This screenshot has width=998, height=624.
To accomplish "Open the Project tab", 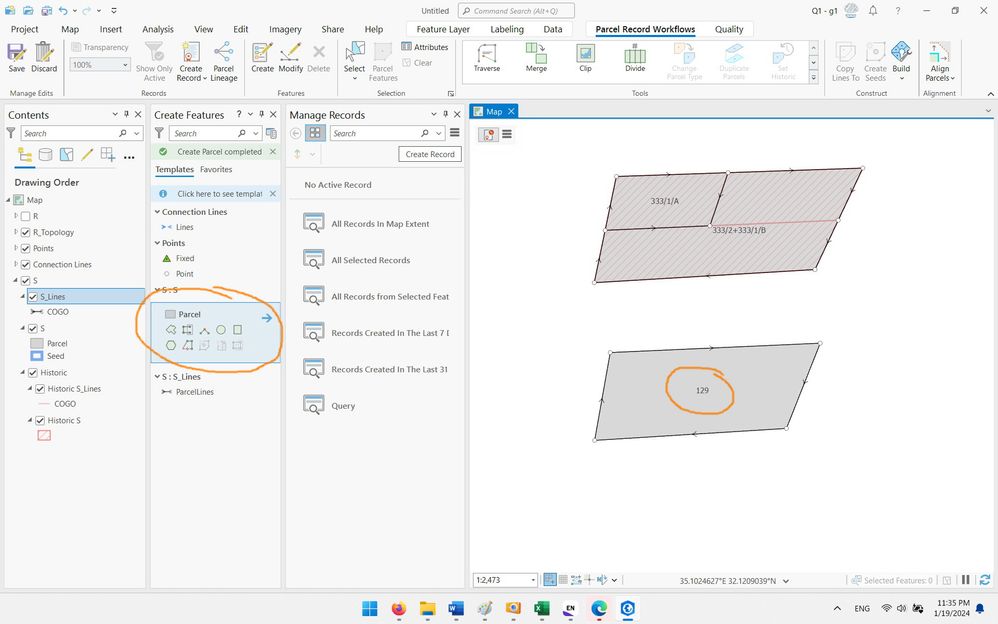I will pyautogui.click(x=25, y=29).
